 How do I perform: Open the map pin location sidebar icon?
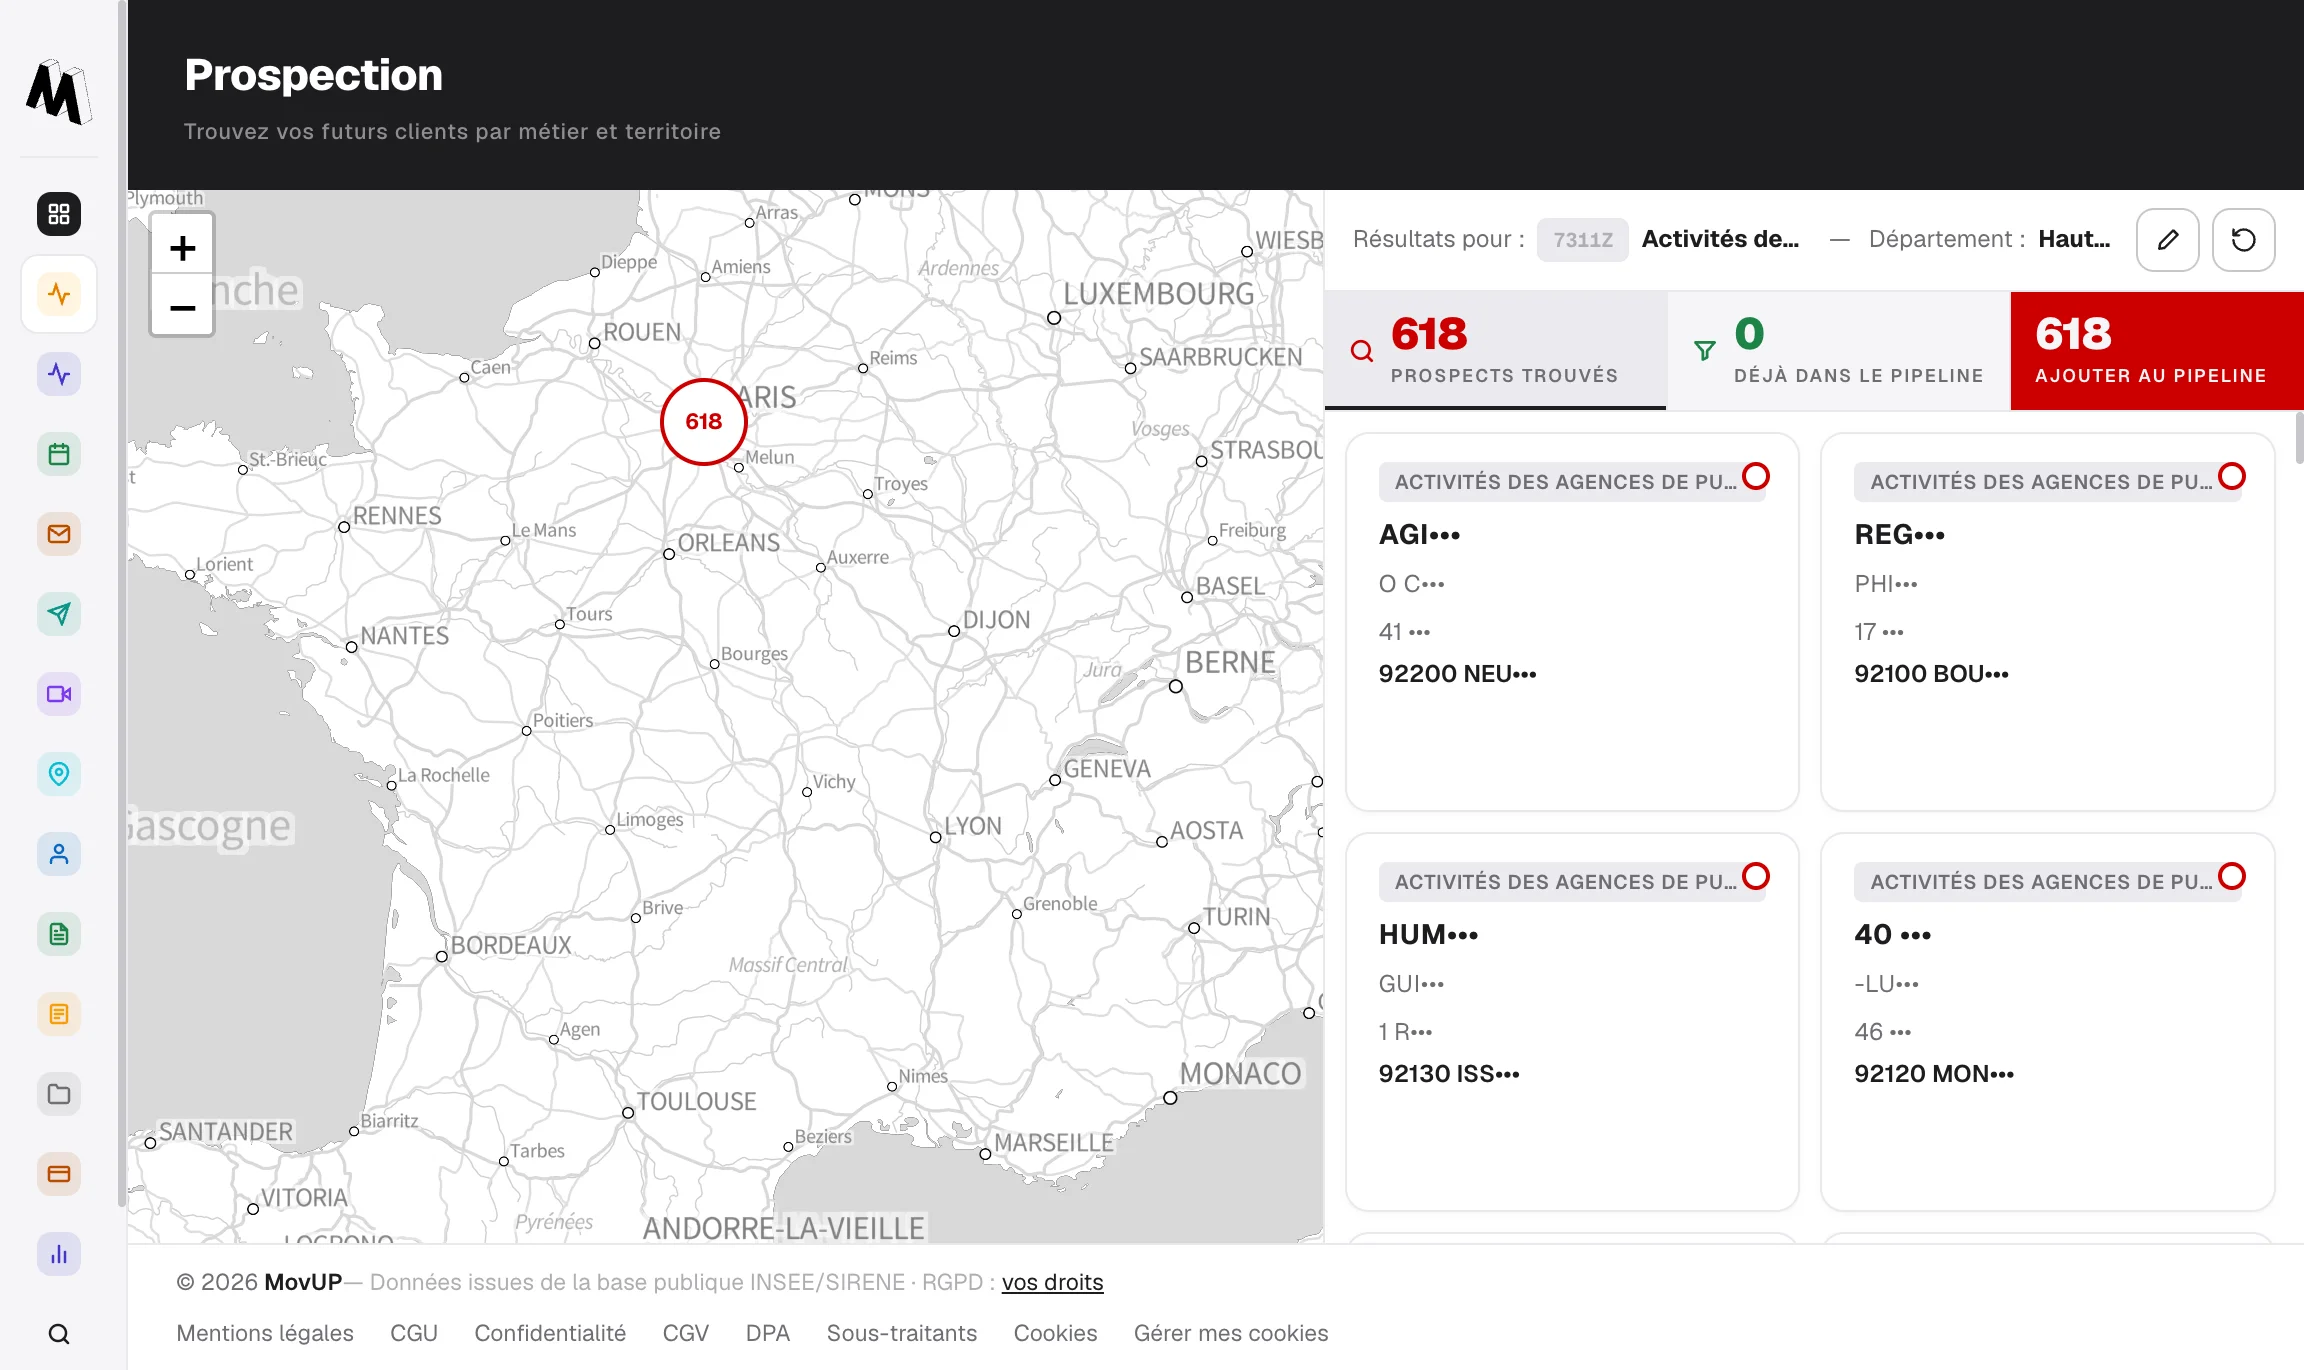click(x=59, y=774)
